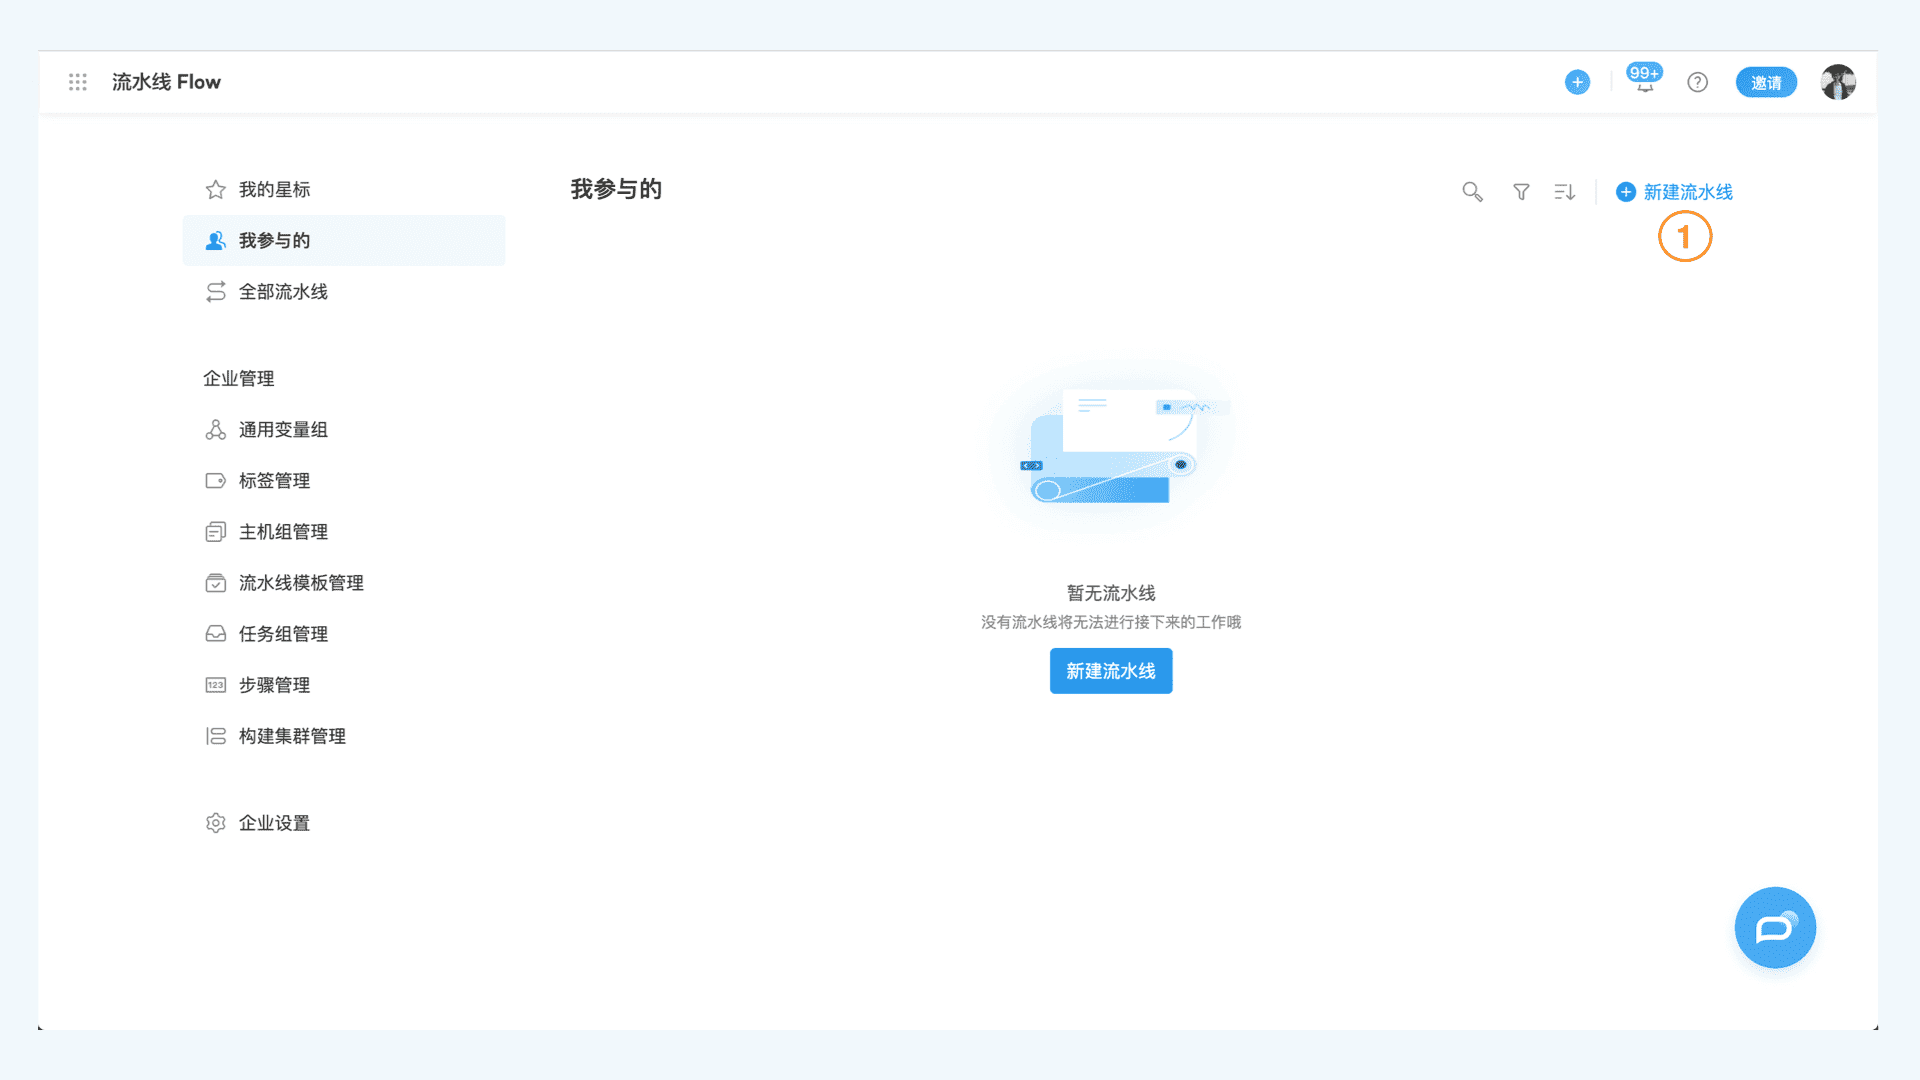1920x1080 pixels.
Task: Open notifications bell with 99+ badge
Action: pos(1644,82)
